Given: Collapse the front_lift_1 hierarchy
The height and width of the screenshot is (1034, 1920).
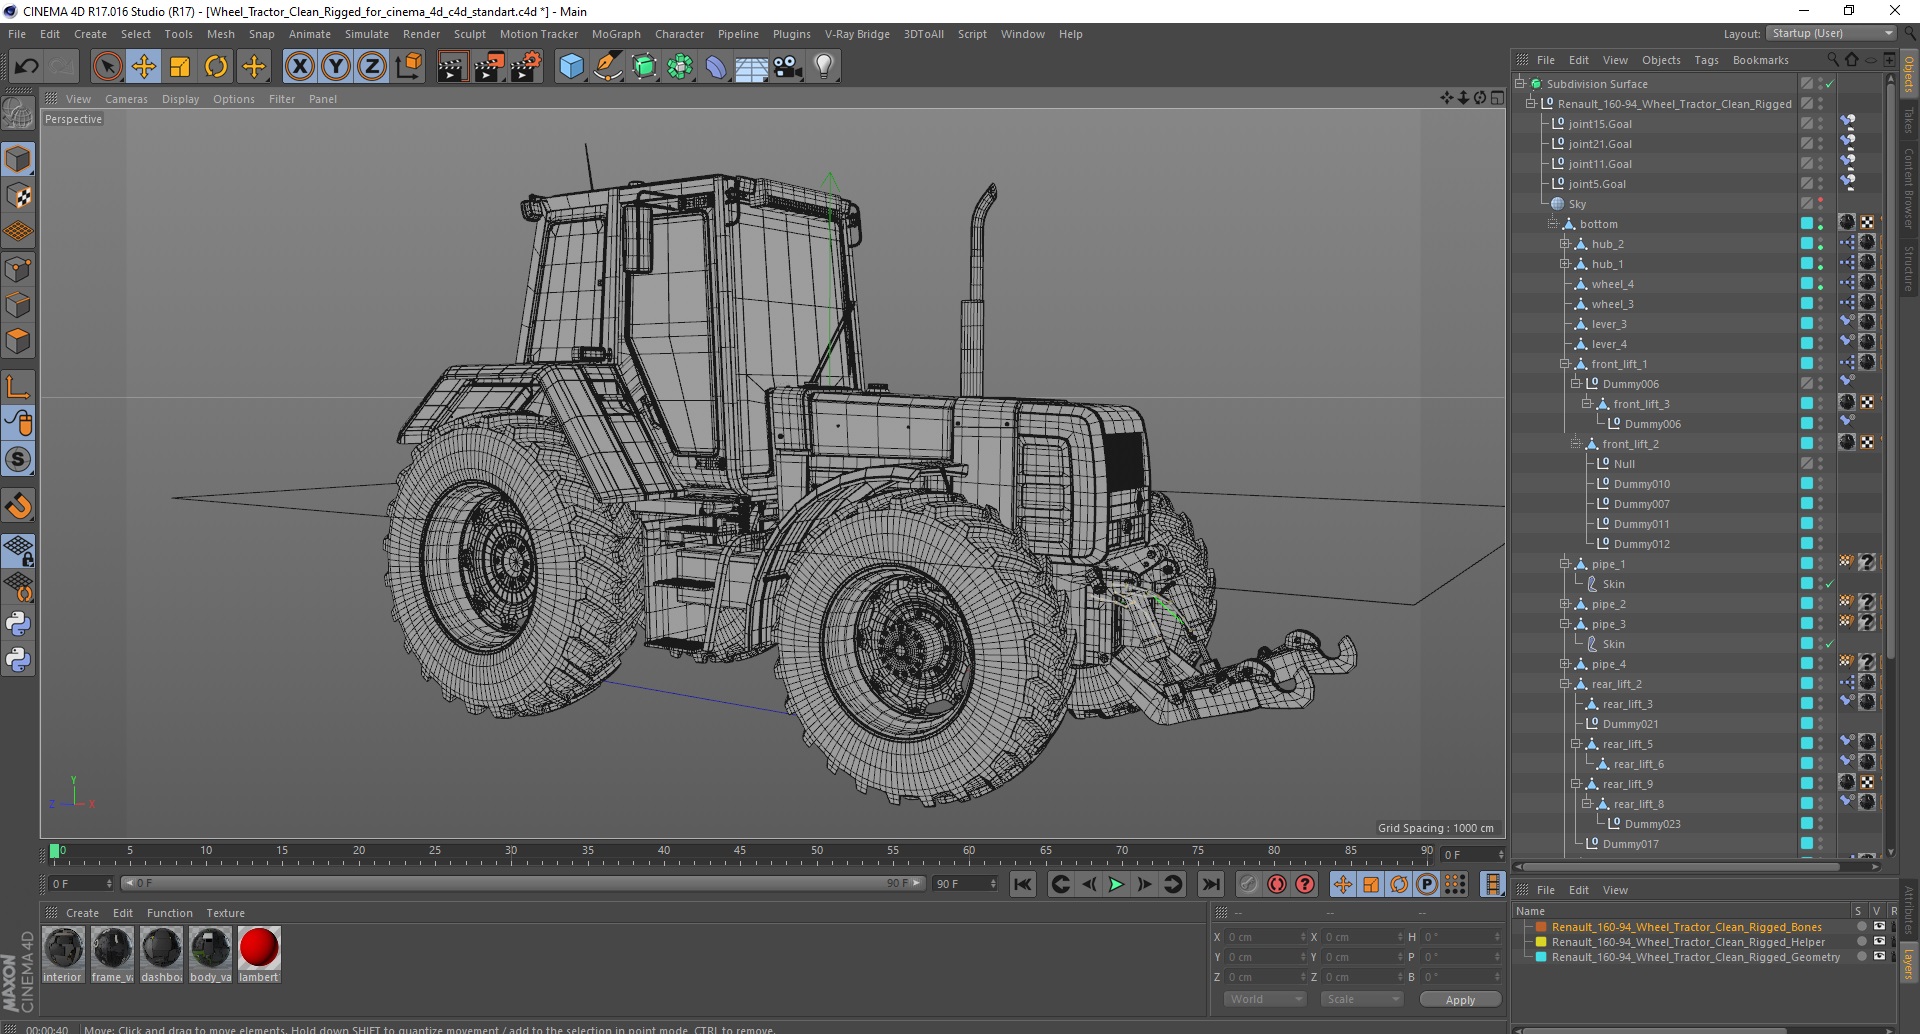Looking at the screenshot, I should point(1565,364).
